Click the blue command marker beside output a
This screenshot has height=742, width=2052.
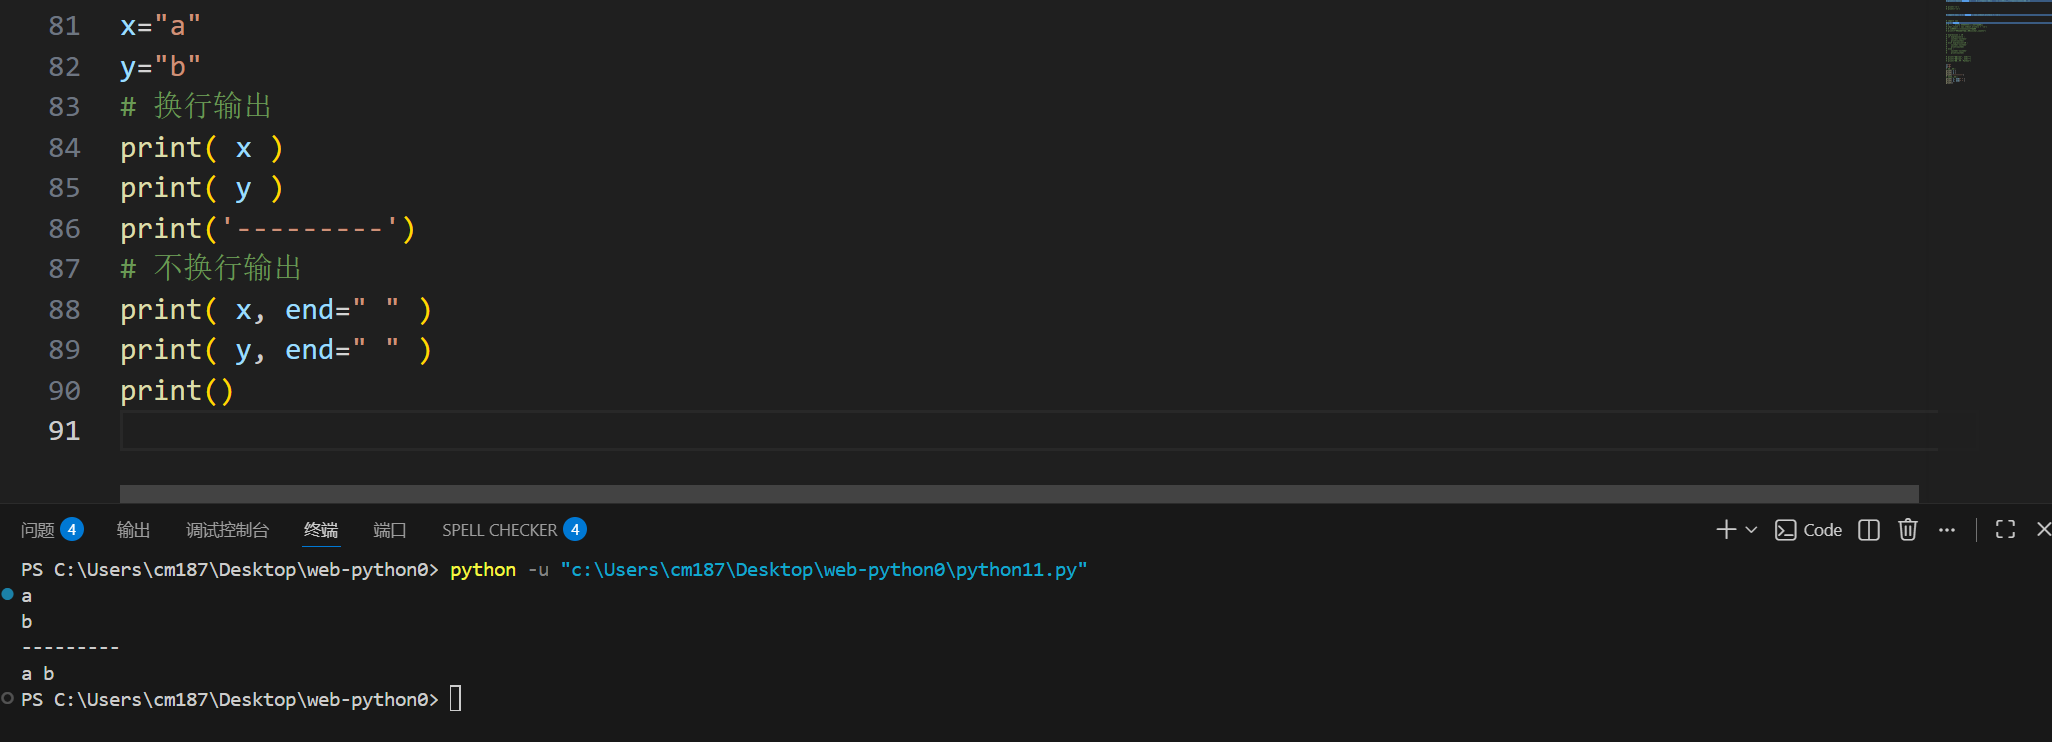pyautogui.click(x=8, y=595)
